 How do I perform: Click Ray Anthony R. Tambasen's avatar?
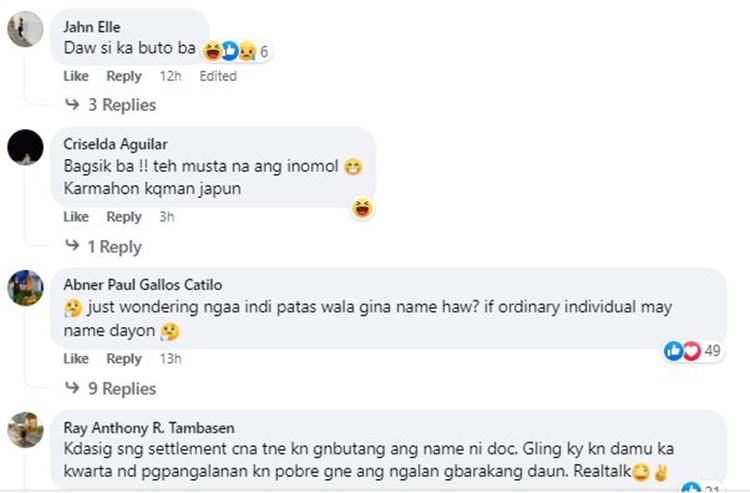[25, 430]
